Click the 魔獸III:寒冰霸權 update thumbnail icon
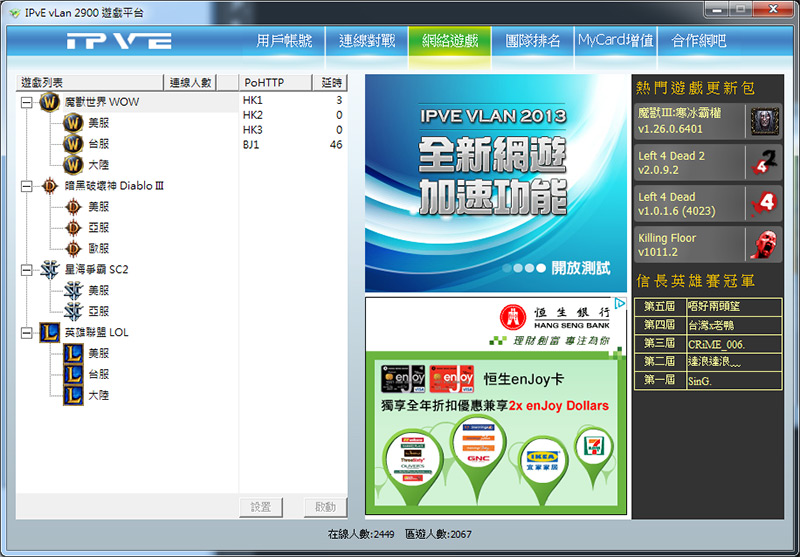This screenshot has width=800, height=557. [x=764, y=121]
